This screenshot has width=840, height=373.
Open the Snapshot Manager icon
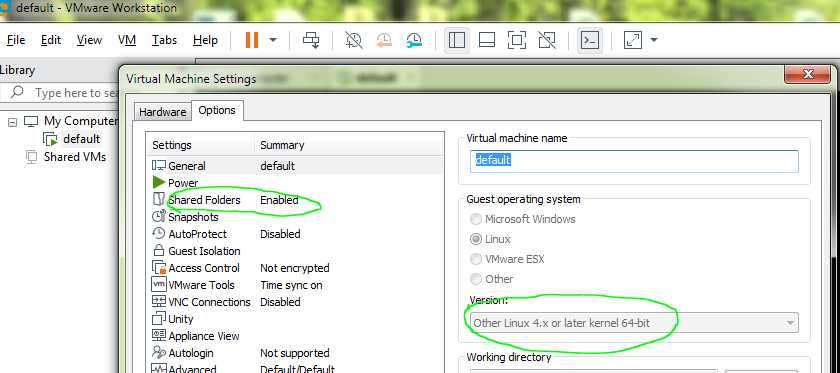pyautogui.click(x=414, y=40)
